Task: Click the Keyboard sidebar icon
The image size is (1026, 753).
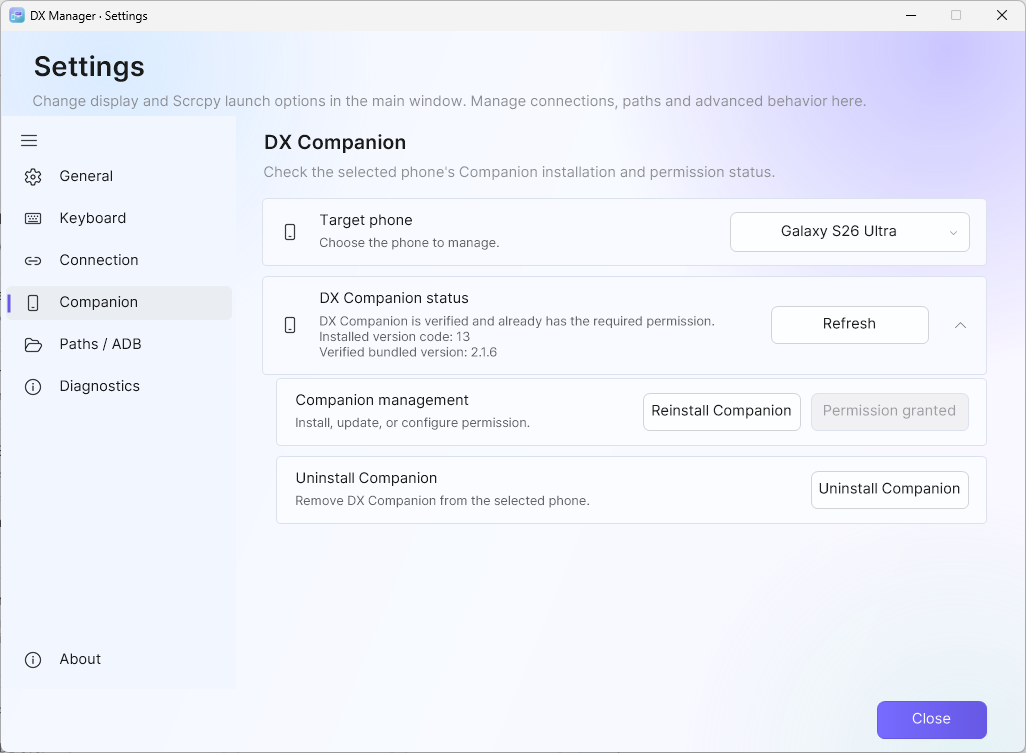Action: [33, 219]
